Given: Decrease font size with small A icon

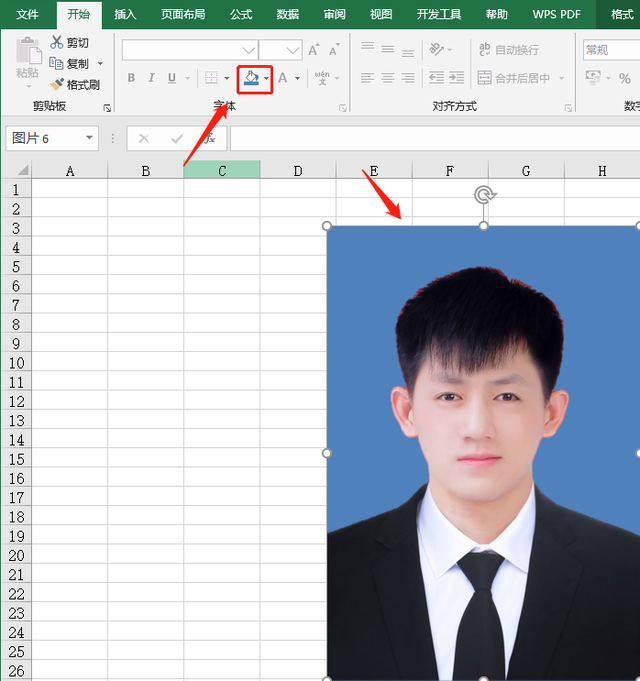Looking at the screenshot, I should pos(334,50).
